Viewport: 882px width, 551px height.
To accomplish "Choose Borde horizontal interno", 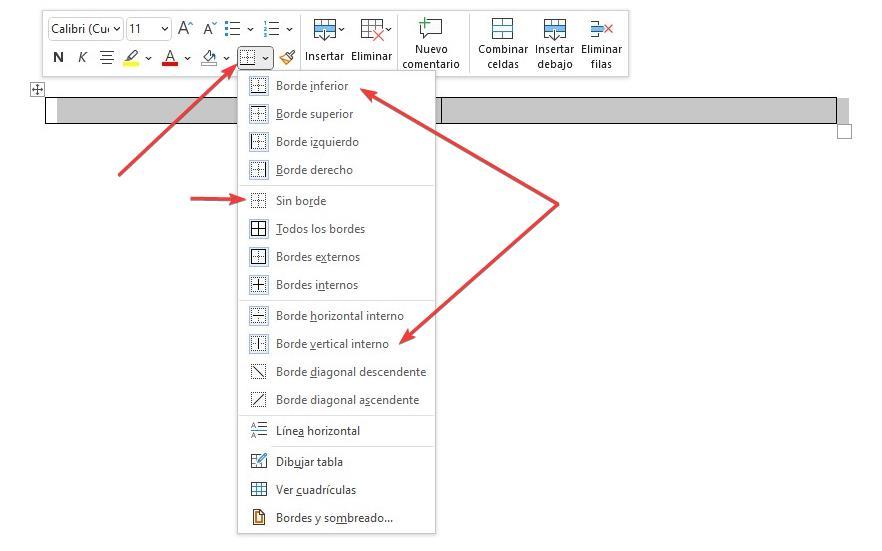I will pyautogui.click(x=336, y=316).
